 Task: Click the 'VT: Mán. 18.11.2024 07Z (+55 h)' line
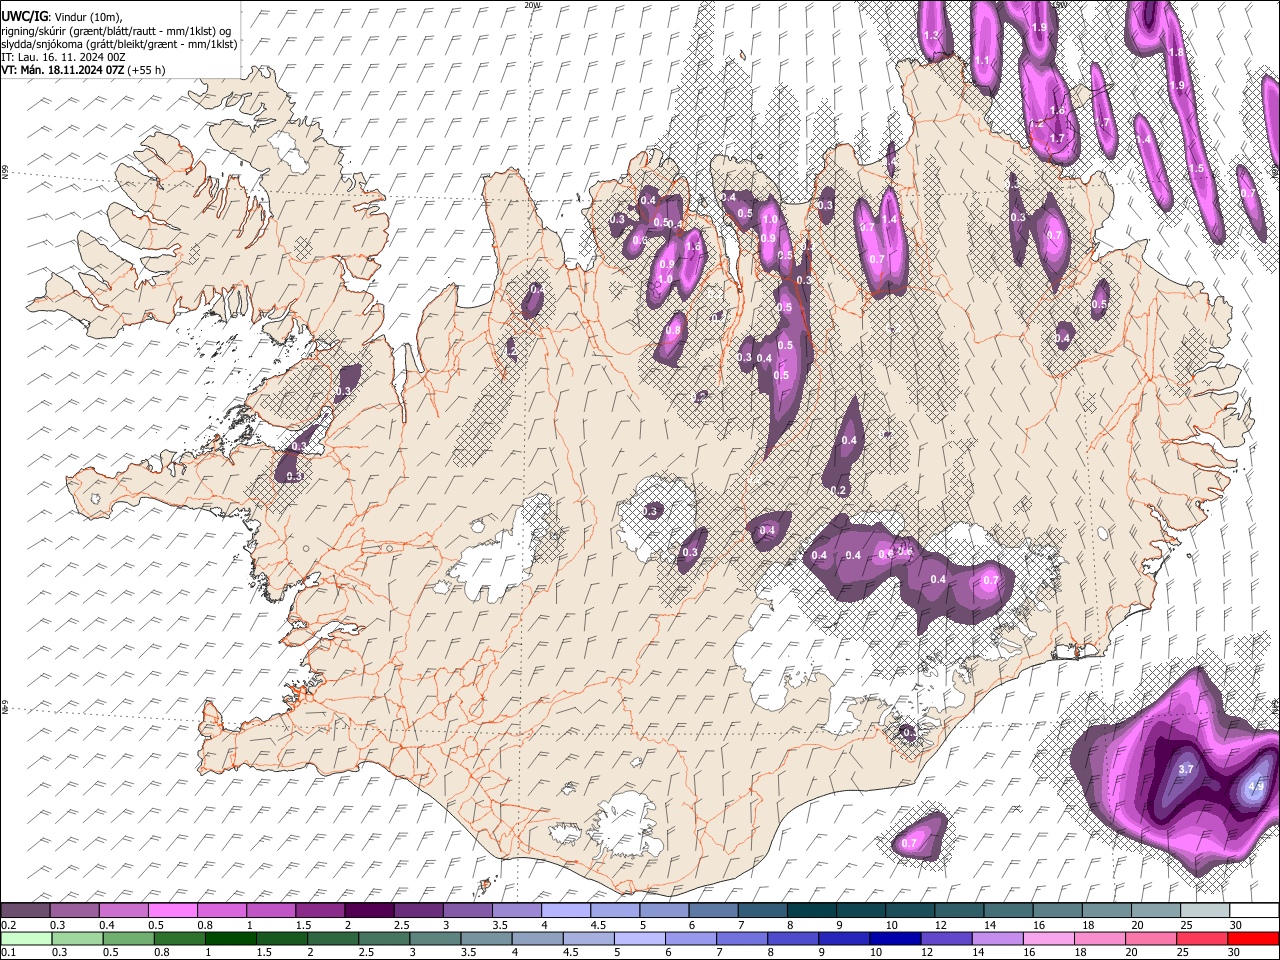click(x=83, y=70)
